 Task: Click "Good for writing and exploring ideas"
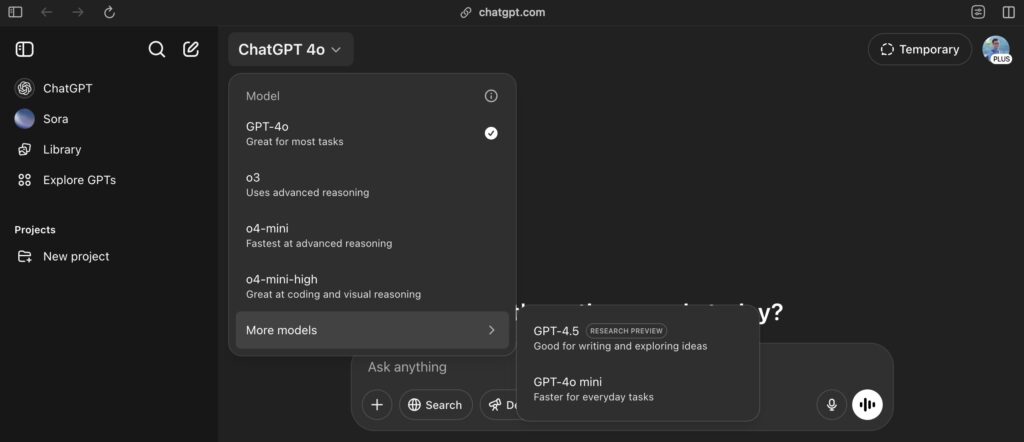pos(620,346)
